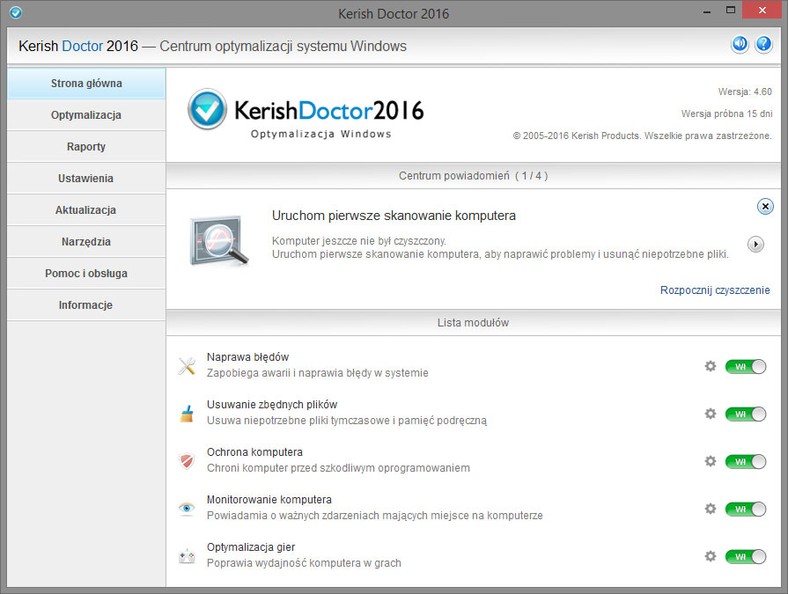Click the sound speaker icon in header

[x=740, y=44]
